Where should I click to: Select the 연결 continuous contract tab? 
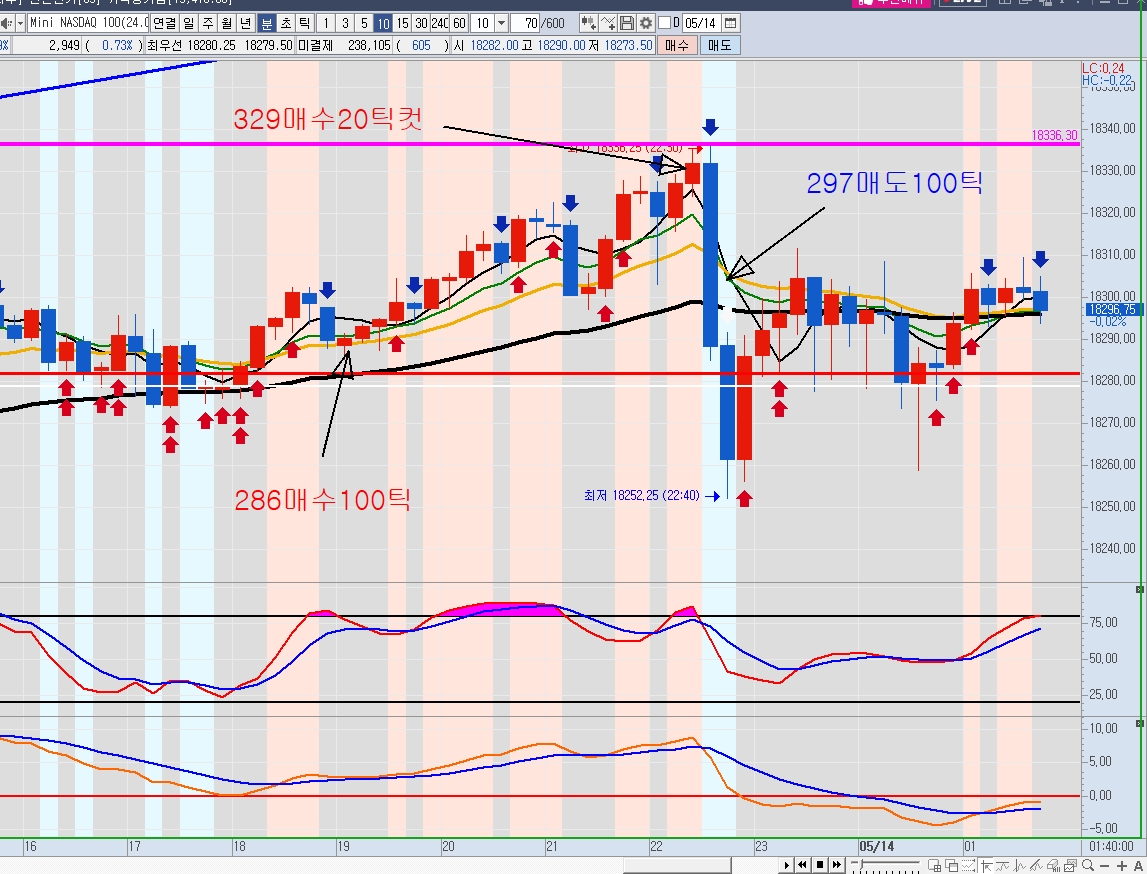[164, 23]
